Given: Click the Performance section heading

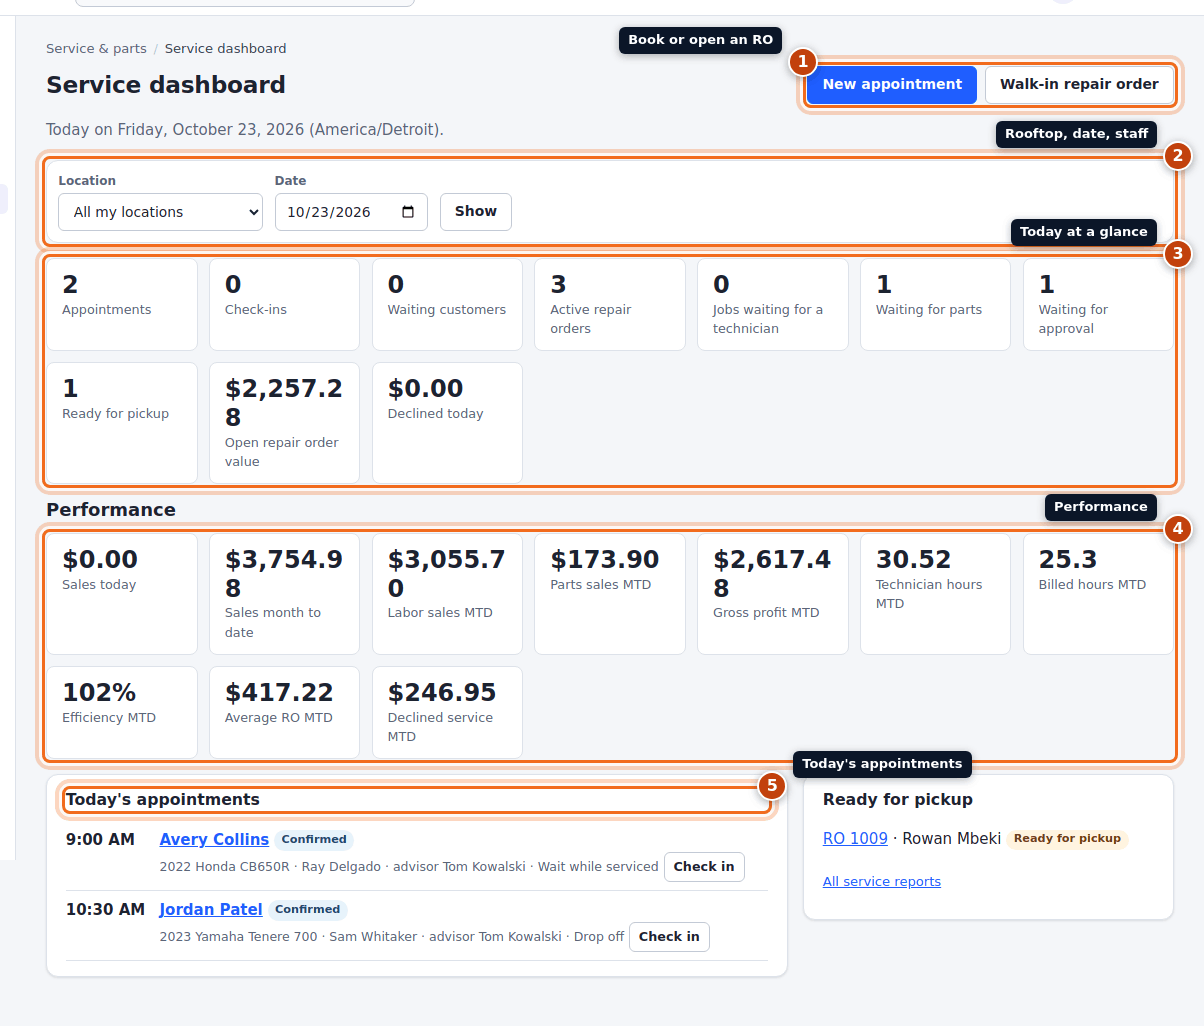Looking at the screenshot, I should (x=111, y=509).
